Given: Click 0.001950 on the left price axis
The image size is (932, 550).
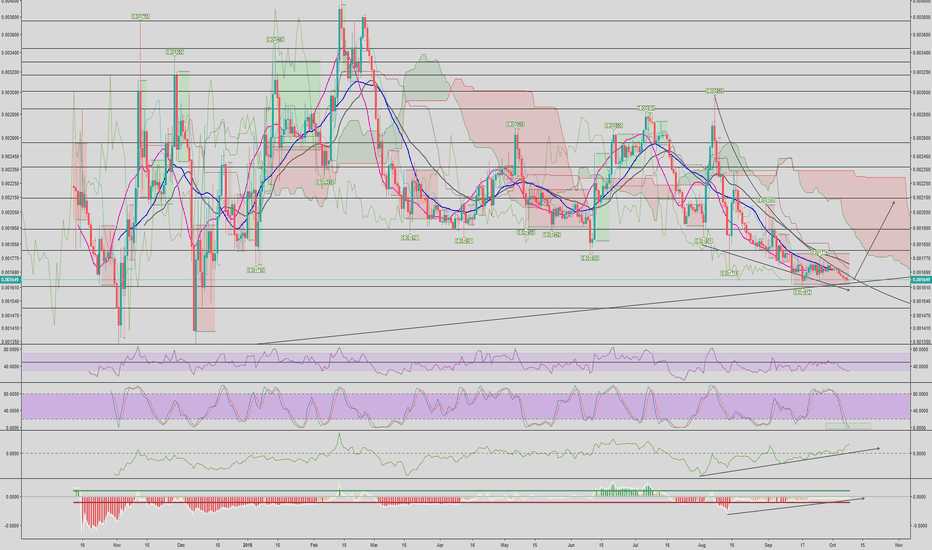Looking at the screenshot, I should [10, 228].
